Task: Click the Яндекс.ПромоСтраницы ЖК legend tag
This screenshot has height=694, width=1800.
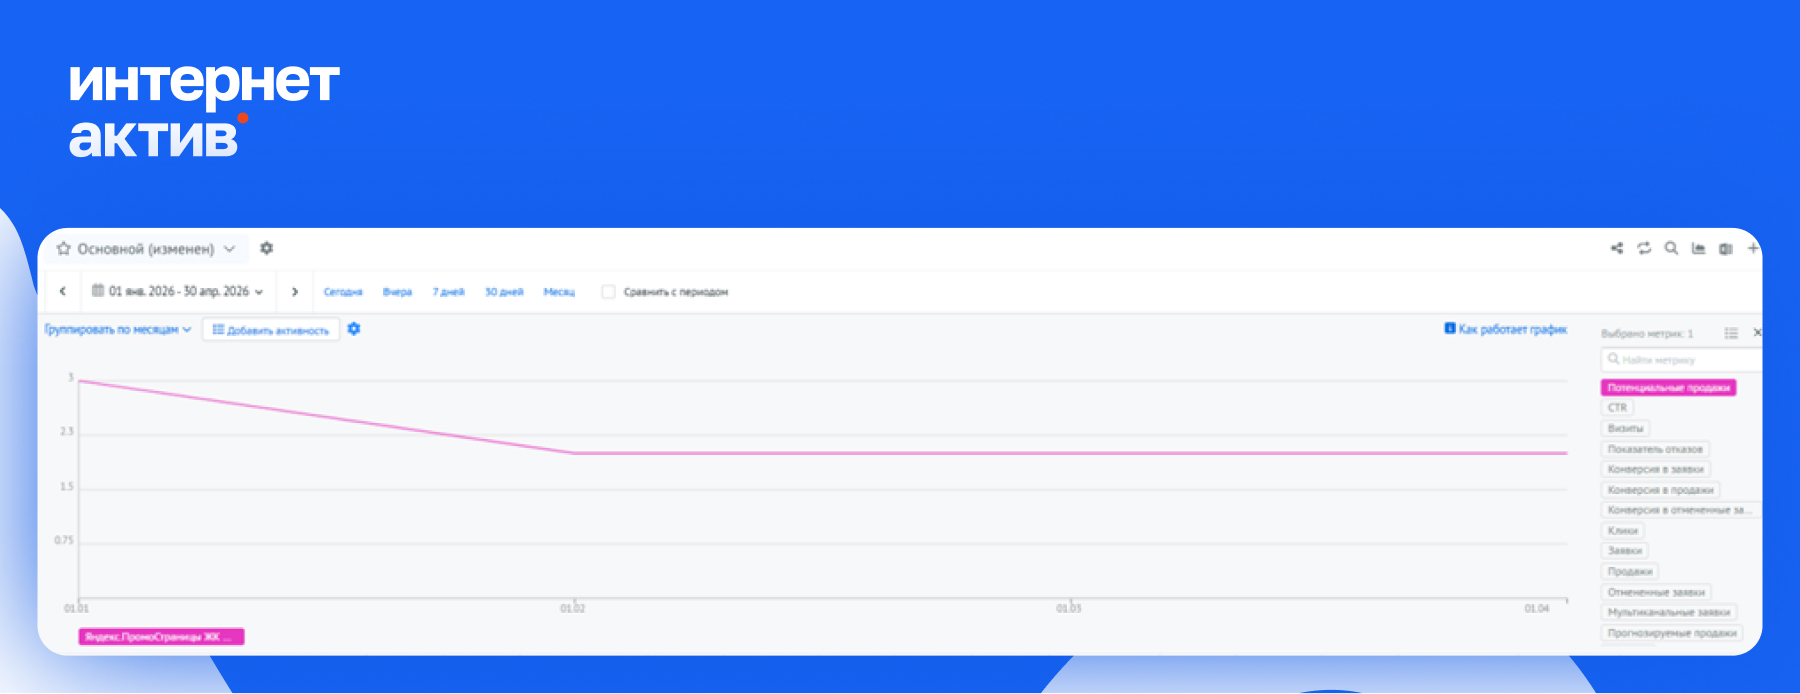Action: tap(161, 637)
